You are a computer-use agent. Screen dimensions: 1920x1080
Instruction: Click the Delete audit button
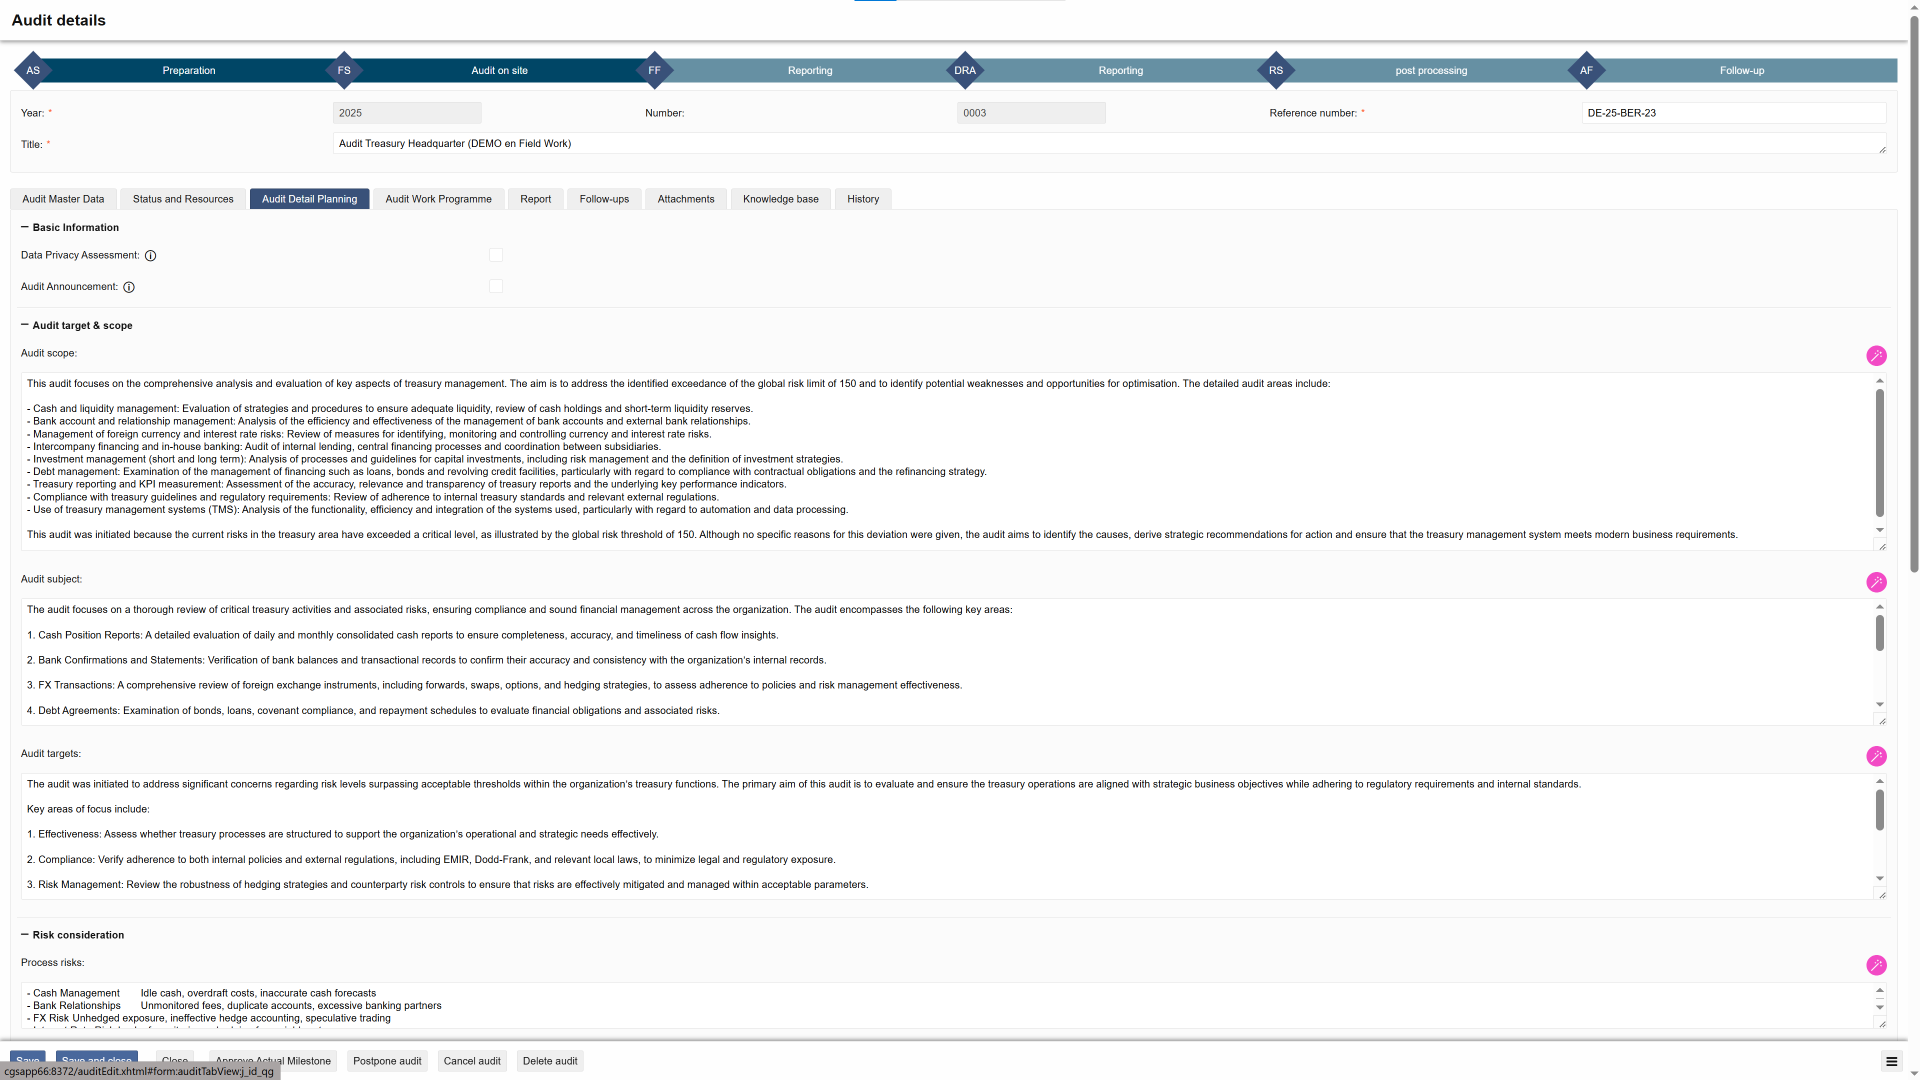[x=550, y=1061]
